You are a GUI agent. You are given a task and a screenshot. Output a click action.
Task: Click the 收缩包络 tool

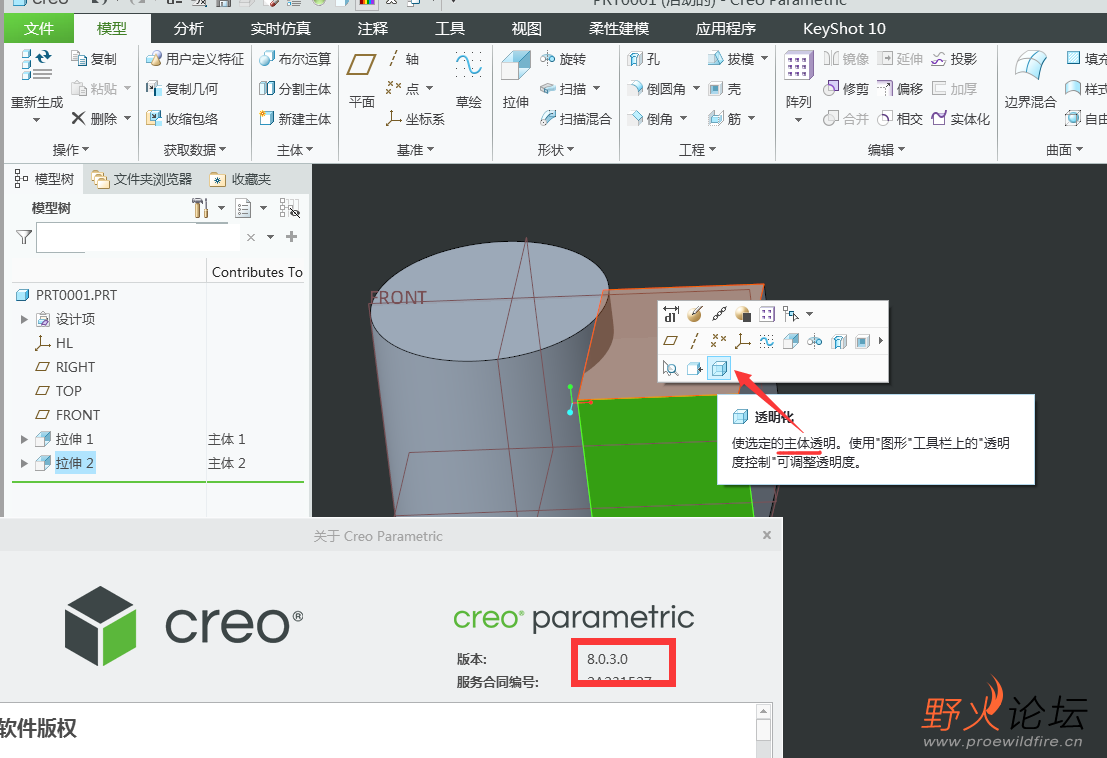point(181,119)
